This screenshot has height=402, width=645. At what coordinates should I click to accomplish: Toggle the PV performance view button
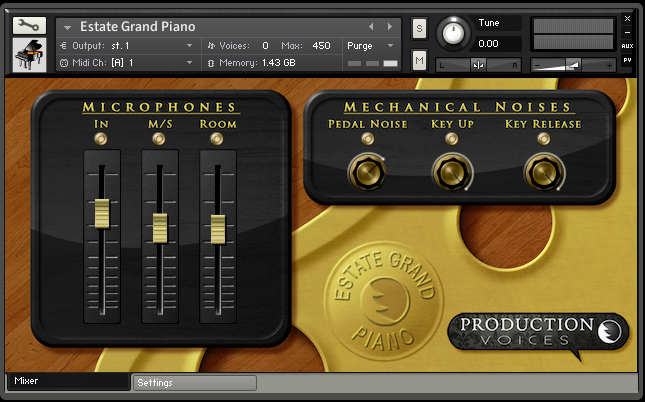click(627, 60)
